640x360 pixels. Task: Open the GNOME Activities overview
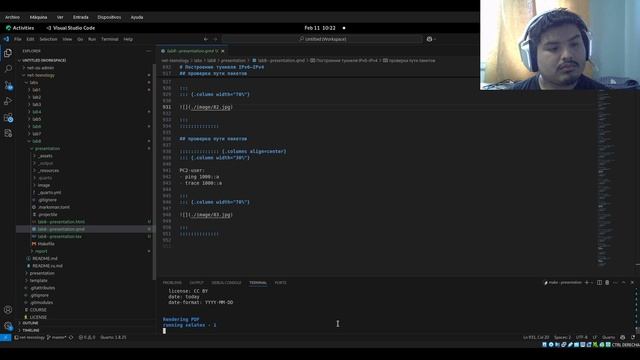coord(20,28)
